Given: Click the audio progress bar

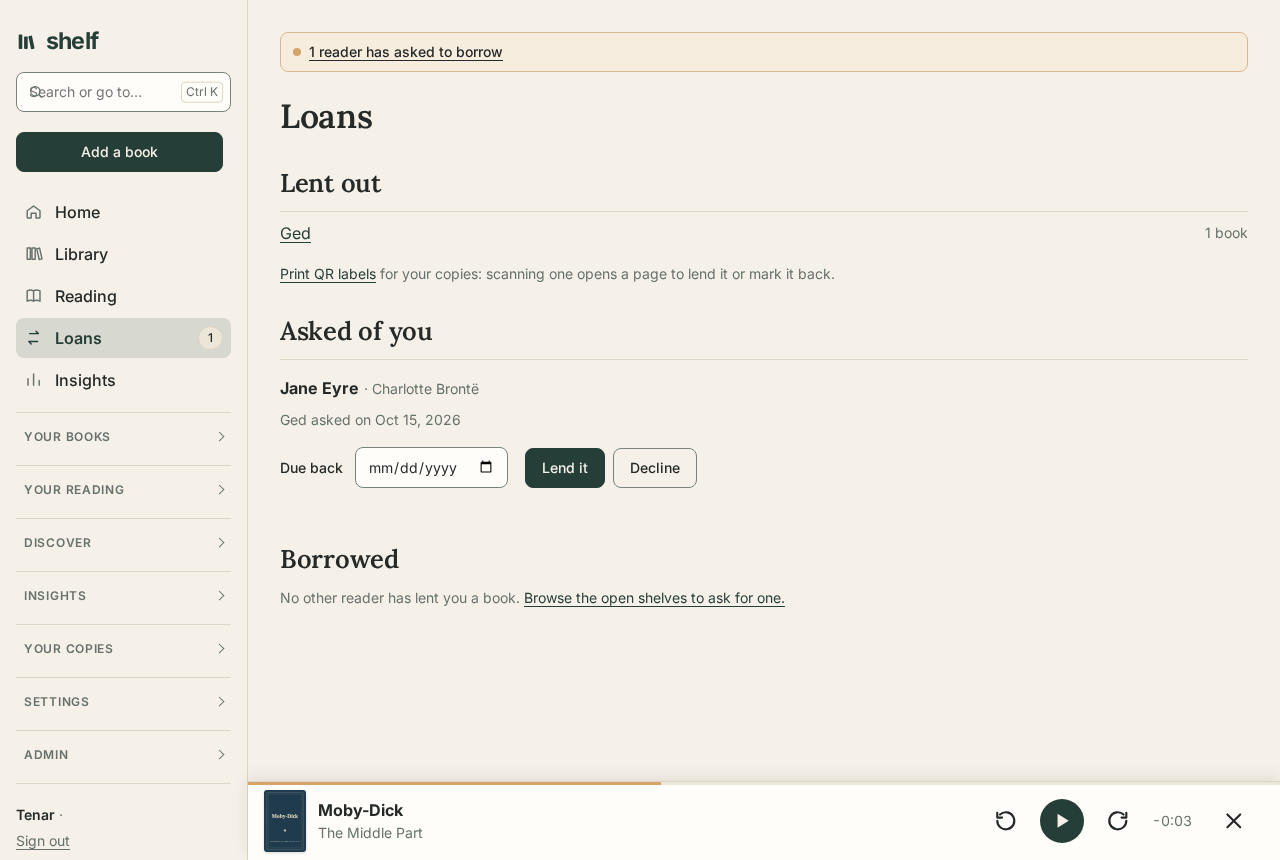Looking at the screenshot, I should click(764, 783).
